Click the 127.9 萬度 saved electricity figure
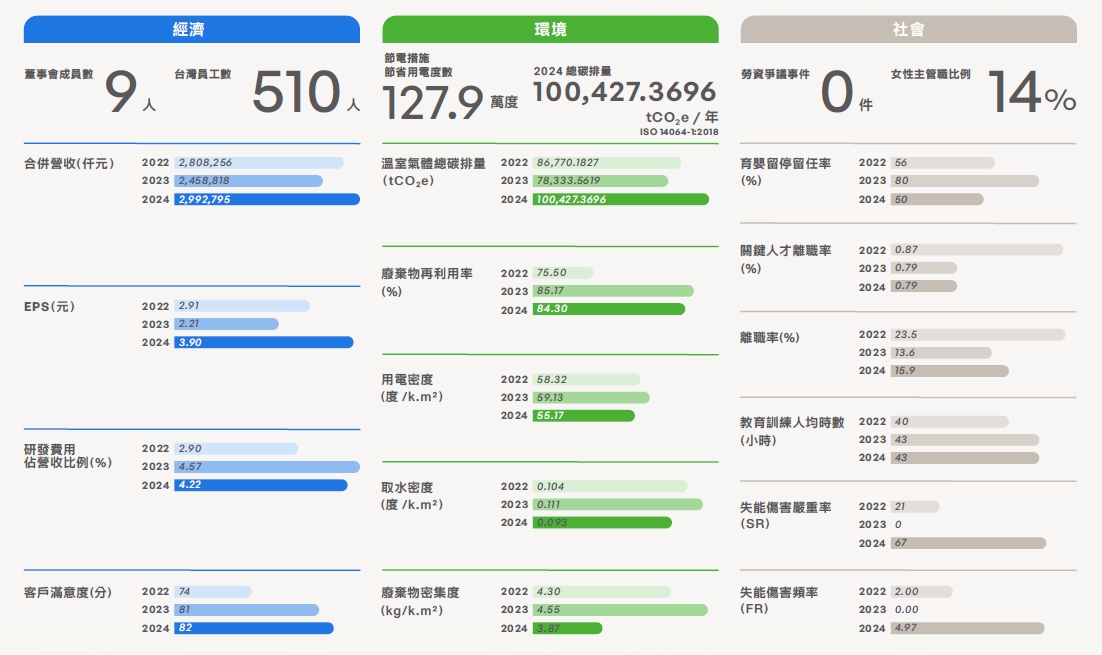The height and width of the screenshot is (655, 1102). tap(433, 102)
